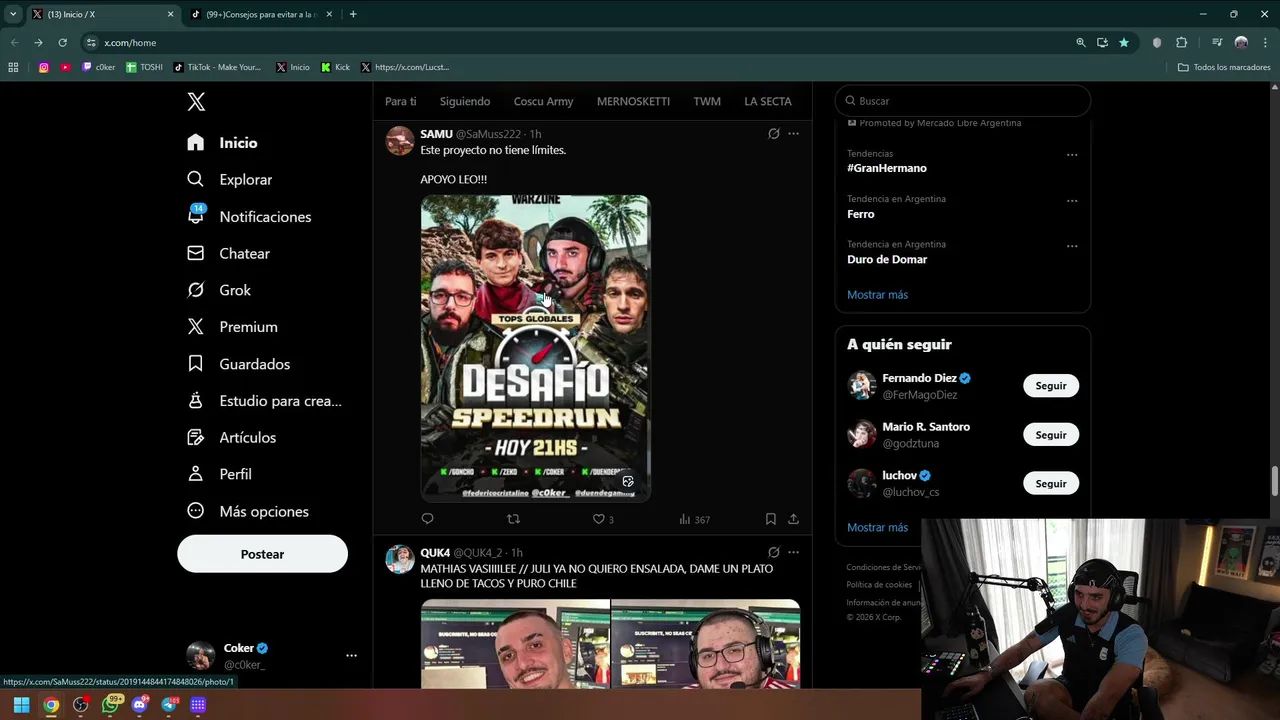
Task: Open more options for QUK4's post
Action: coord(793,552)
